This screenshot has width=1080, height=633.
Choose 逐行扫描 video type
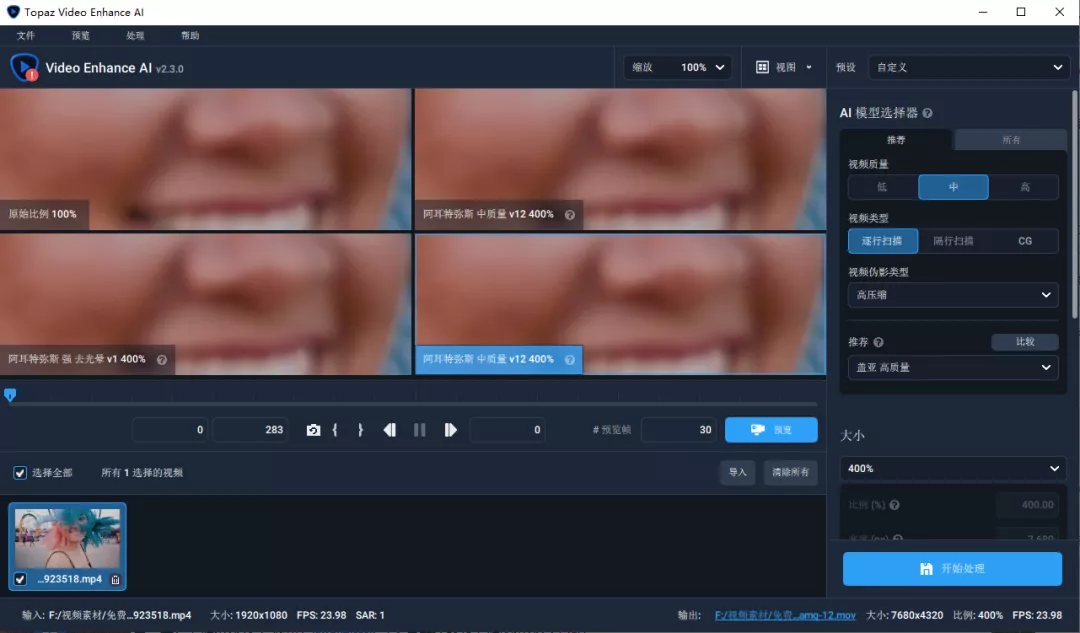[882, 241]
